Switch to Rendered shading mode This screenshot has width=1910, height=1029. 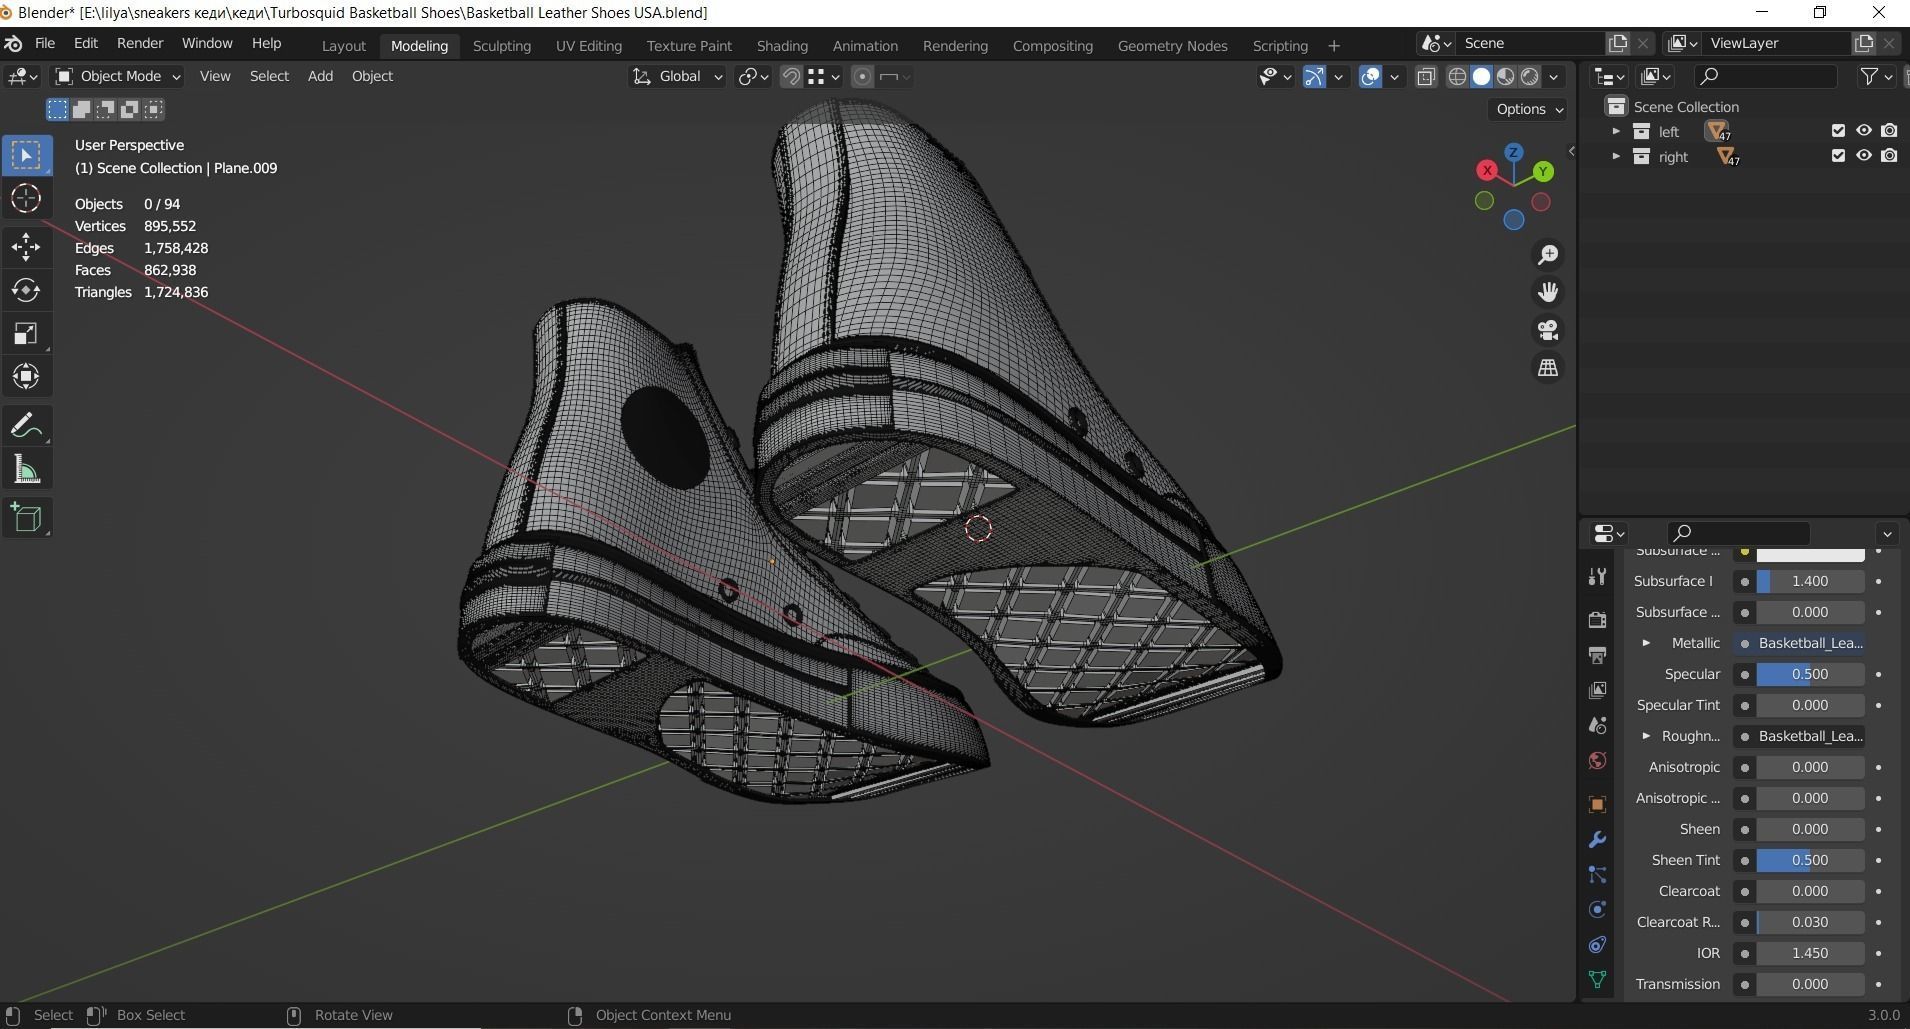tap(1530, 76)
